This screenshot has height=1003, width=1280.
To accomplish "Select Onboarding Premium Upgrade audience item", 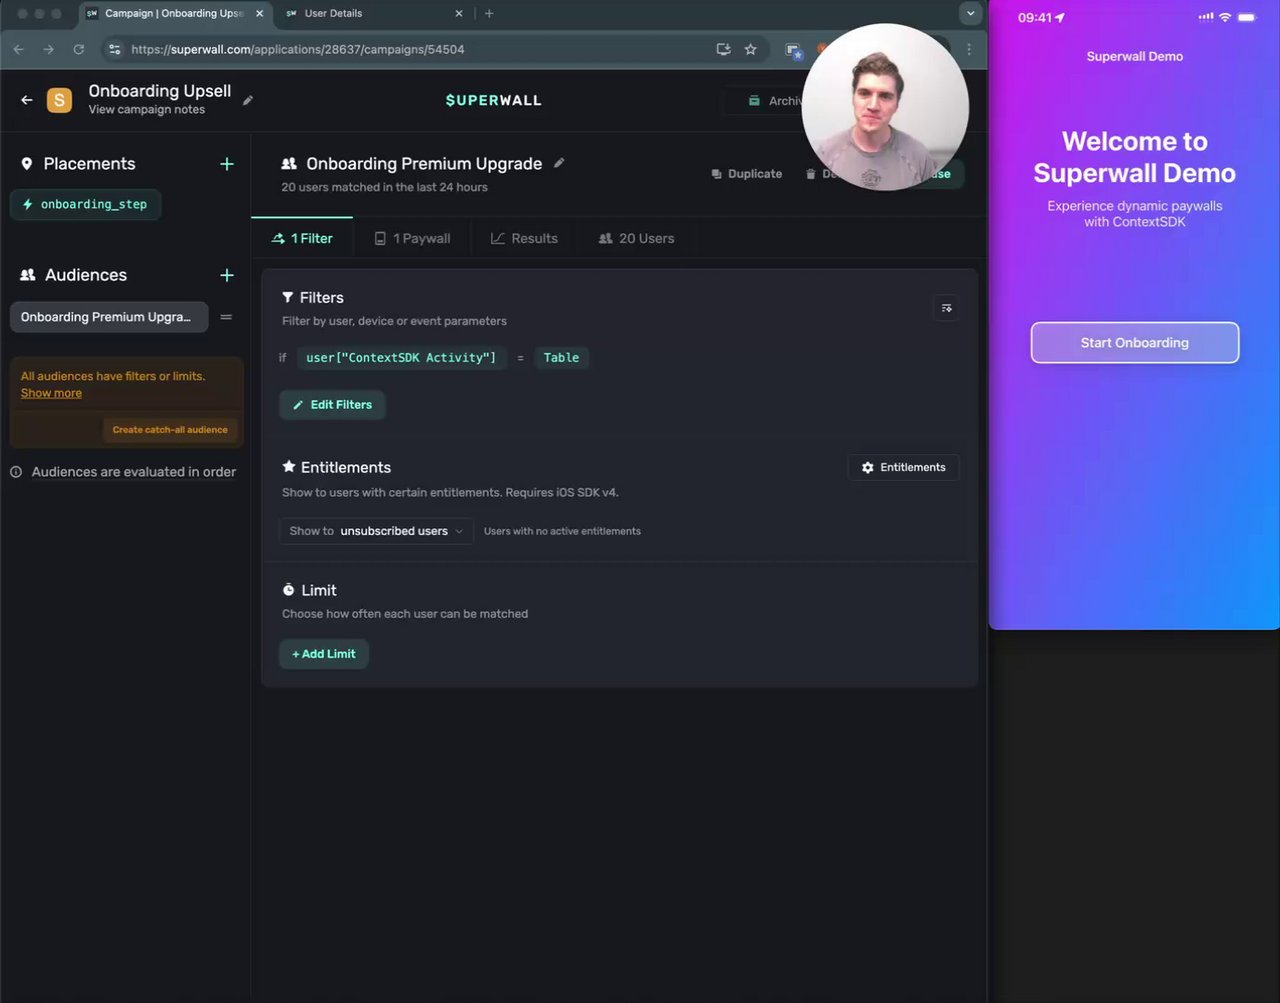I will (x=109, y=317).
